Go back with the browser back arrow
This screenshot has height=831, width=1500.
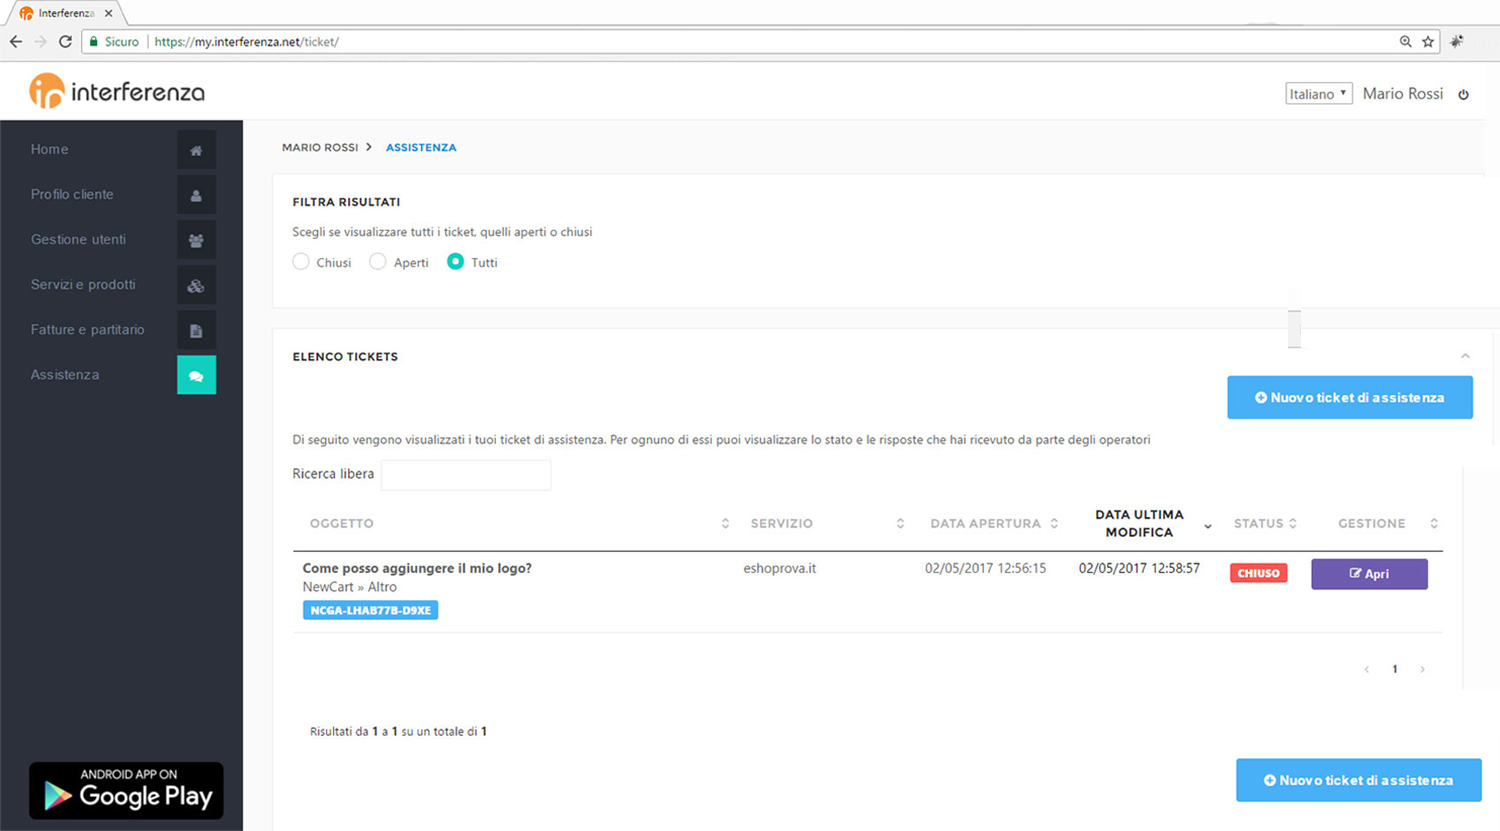(16, 42)
